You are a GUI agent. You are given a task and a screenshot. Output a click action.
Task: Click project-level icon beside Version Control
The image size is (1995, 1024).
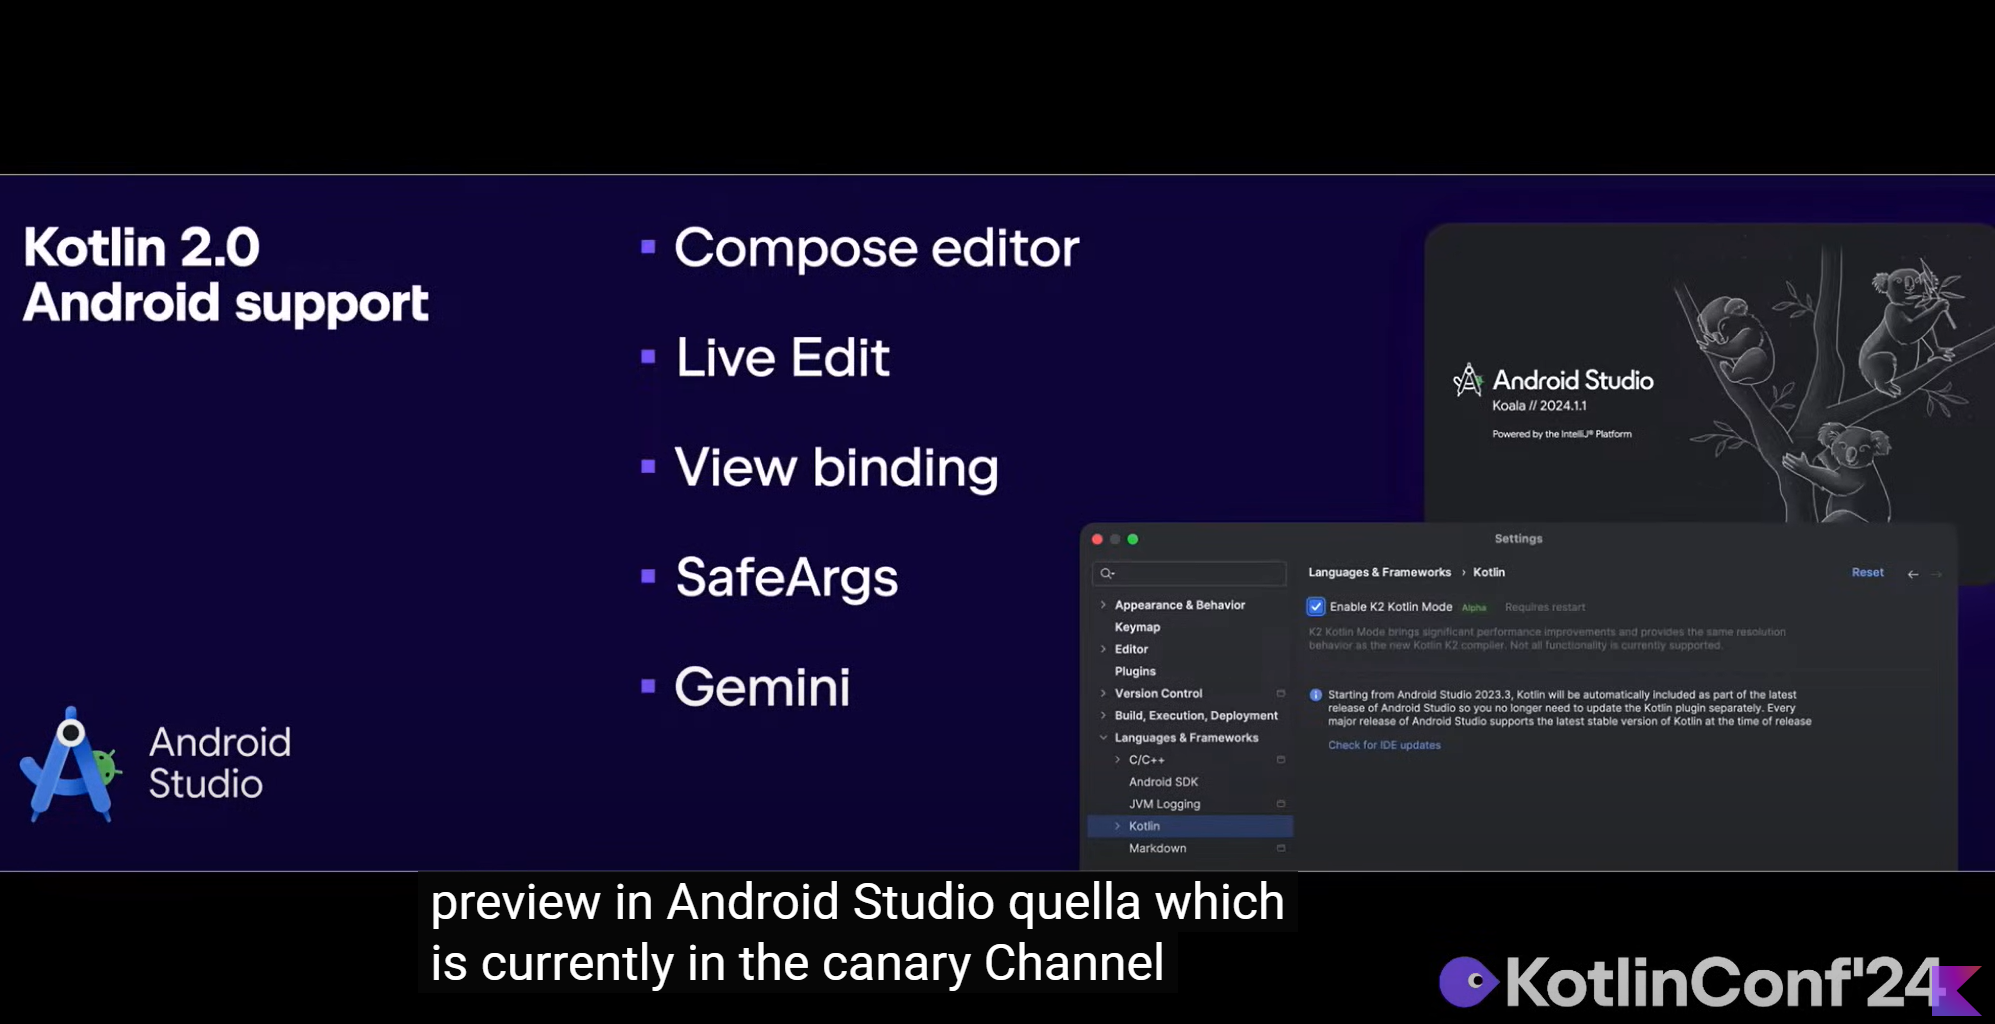[x=1280, y=693]
